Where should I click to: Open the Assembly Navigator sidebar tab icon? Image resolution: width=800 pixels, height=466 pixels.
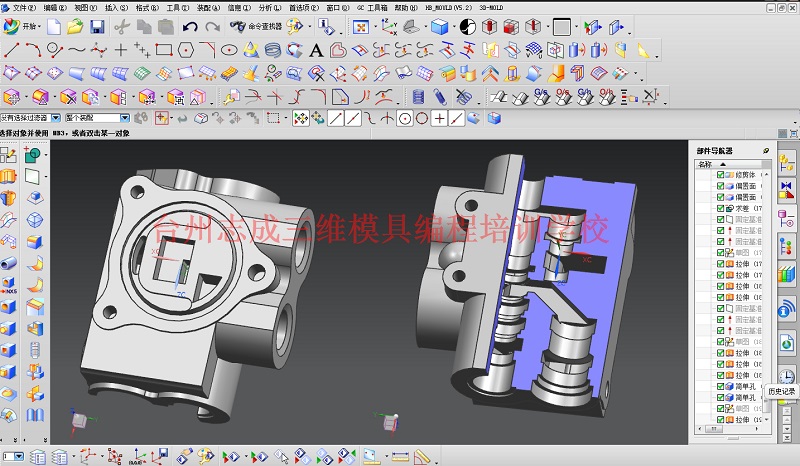pyautogui.click(x=786, y=164)
